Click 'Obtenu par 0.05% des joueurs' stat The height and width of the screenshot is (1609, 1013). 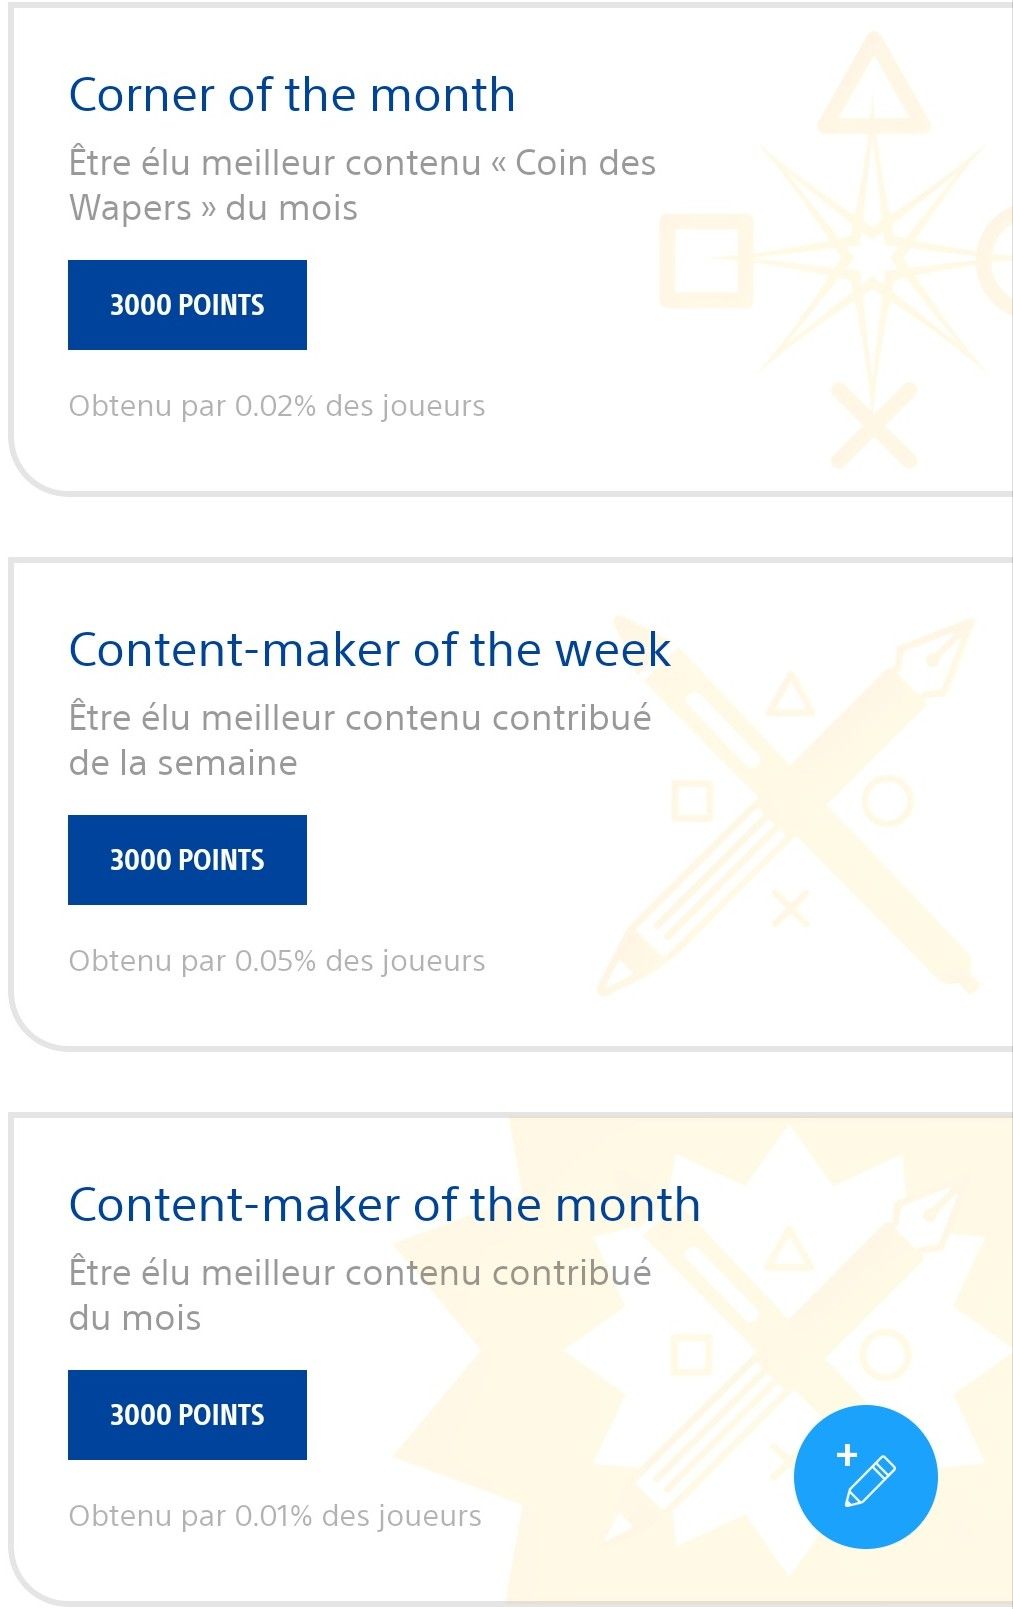pos(277,961)
